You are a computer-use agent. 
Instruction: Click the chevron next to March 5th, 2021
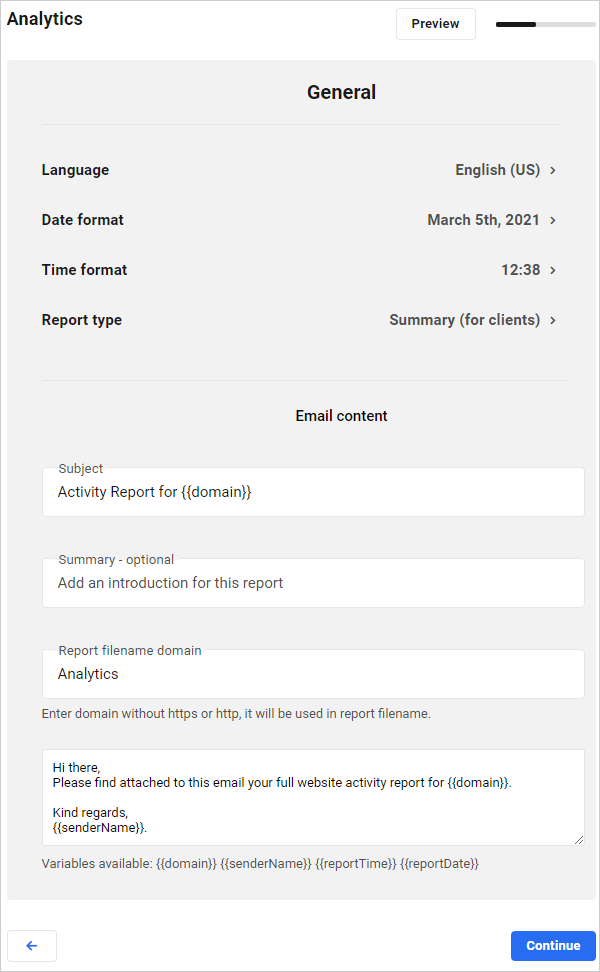(x=552, y=220)
